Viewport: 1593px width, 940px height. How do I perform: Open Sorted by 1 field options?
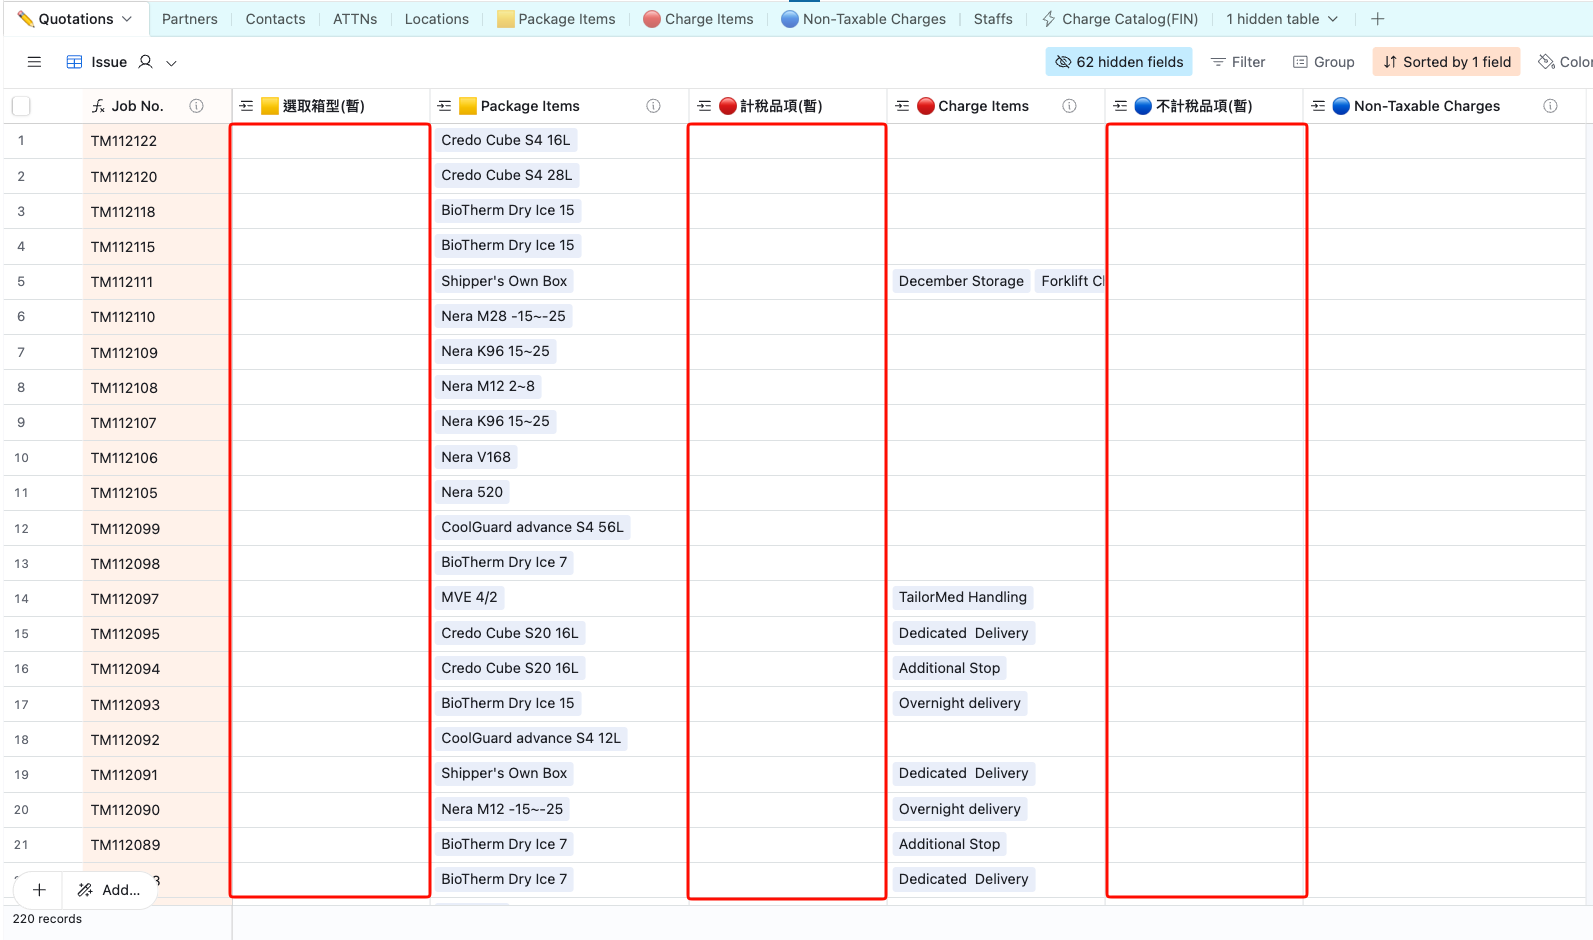pos(1446,62)
